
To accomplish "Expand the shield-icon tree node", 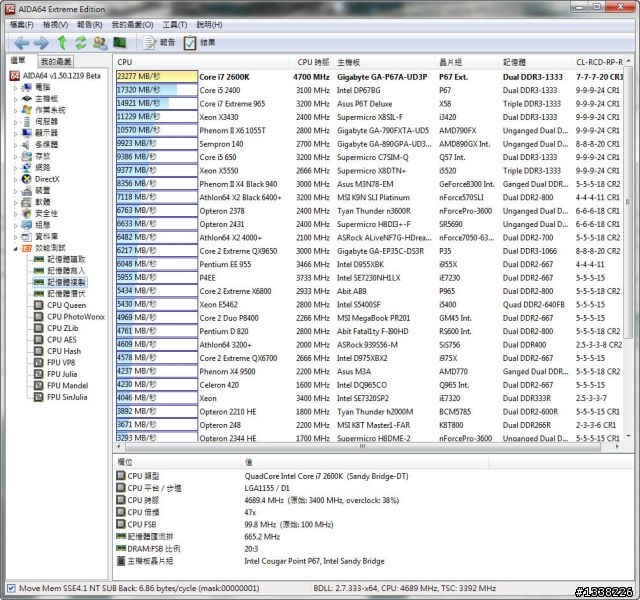I will (16, 213).
